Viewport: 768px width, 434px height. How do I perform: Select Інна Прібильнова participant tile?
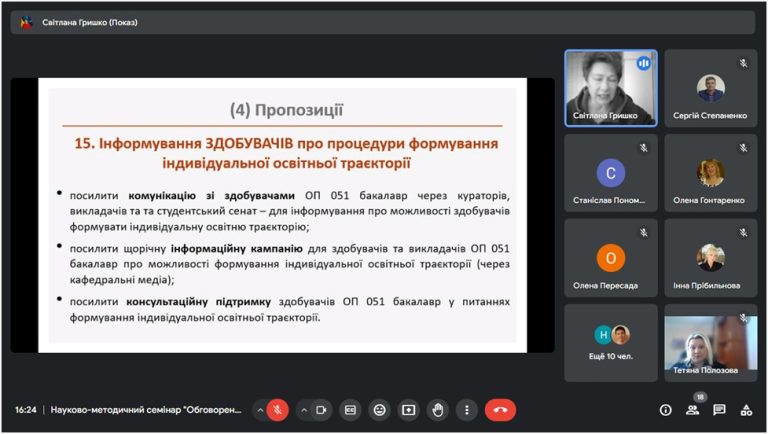click(x=711, y=258)
